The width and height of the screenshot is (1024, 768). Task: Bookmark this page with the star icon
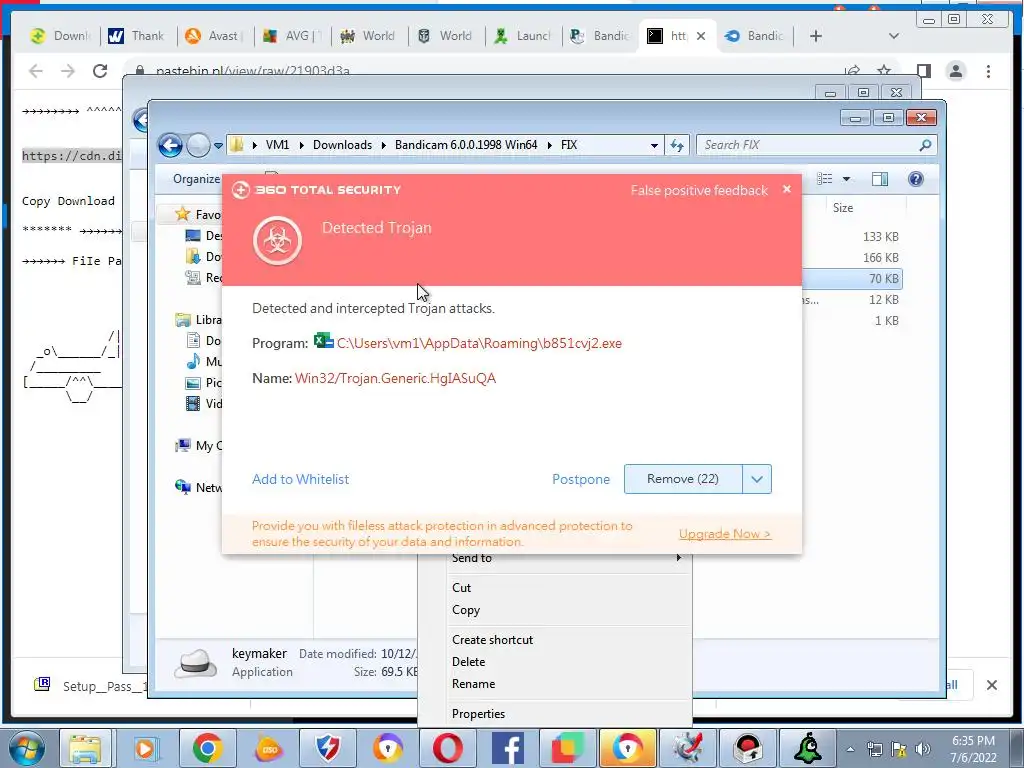tap(884, 71)
